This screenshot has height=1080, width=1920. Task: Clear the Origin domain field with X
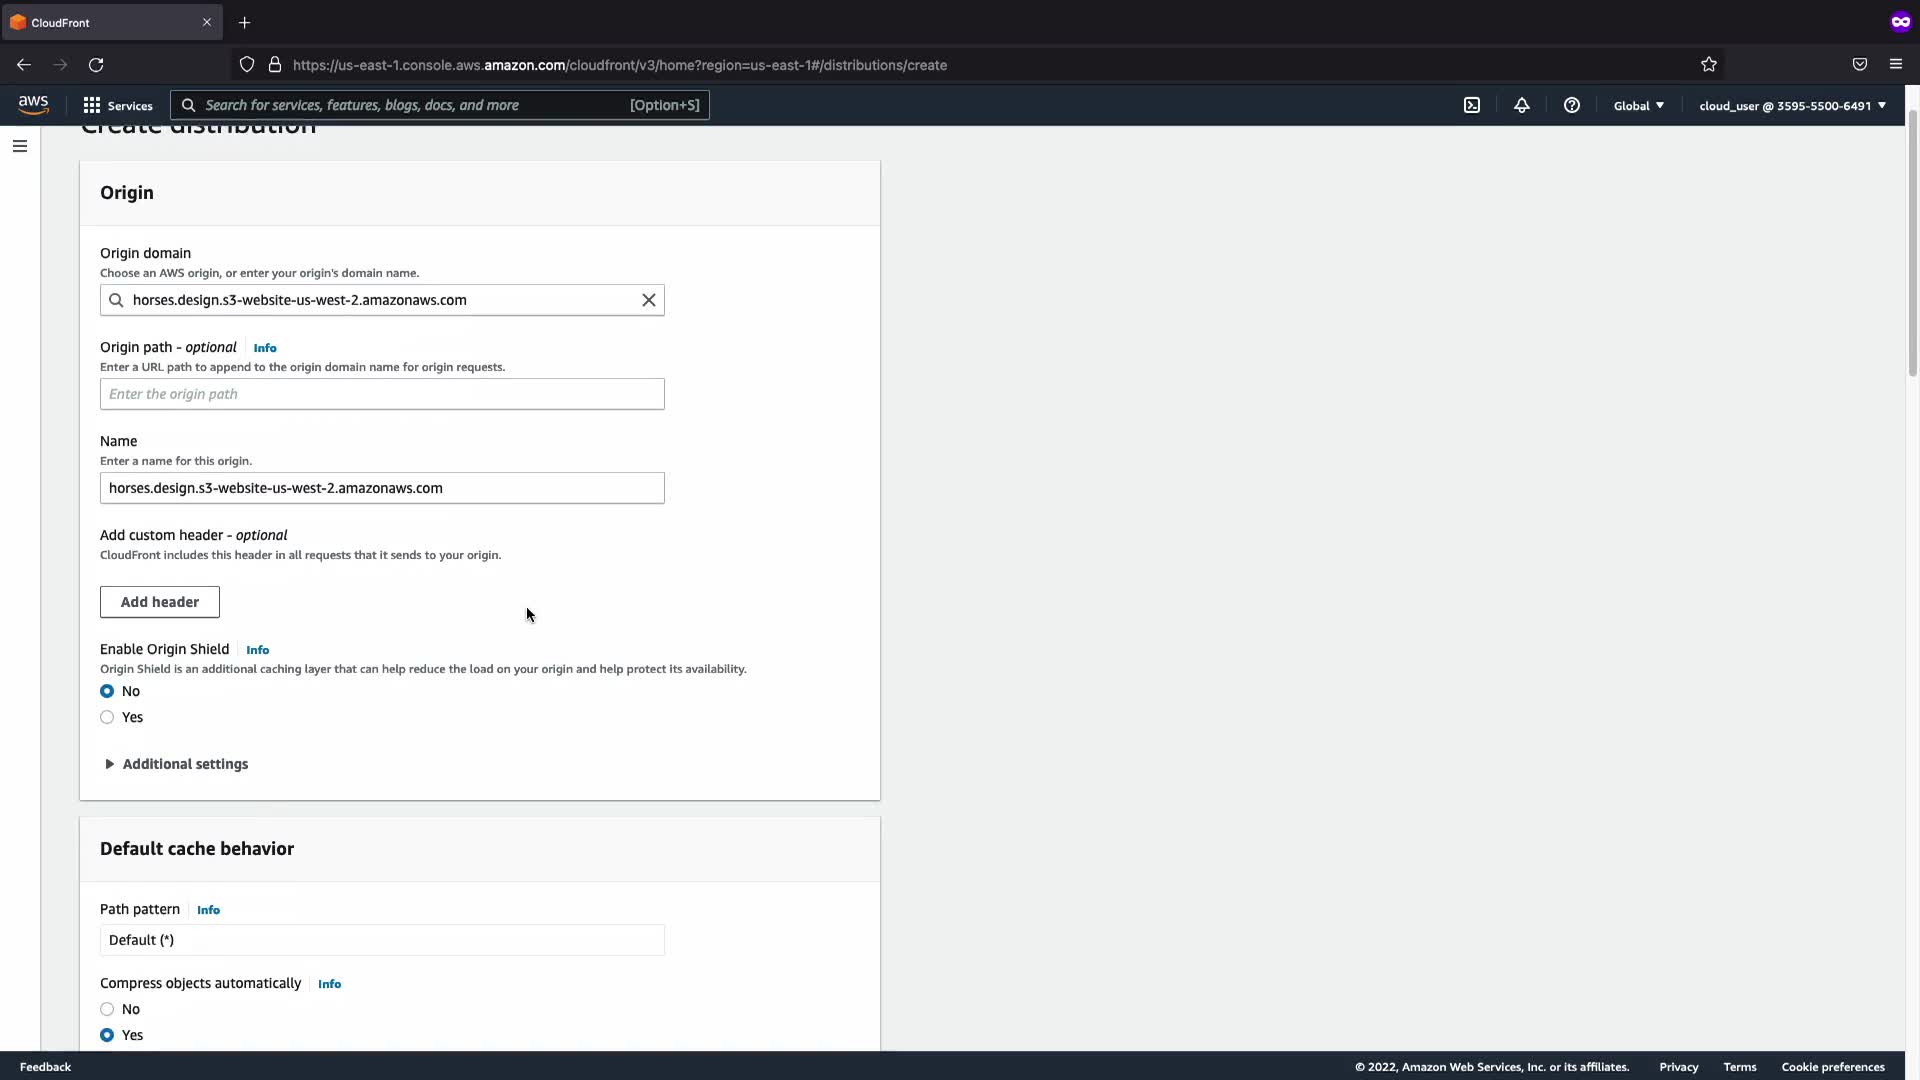click(x=649, y=300)
